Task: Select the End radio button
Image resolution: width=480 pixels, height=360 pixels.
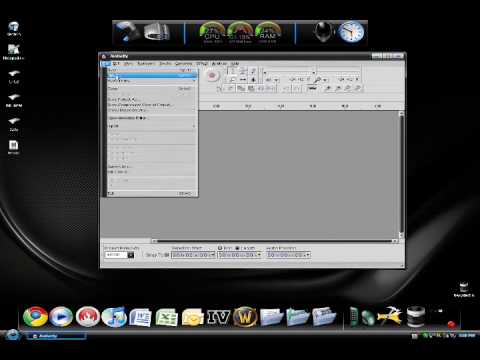Action: (x=220, y=248)
